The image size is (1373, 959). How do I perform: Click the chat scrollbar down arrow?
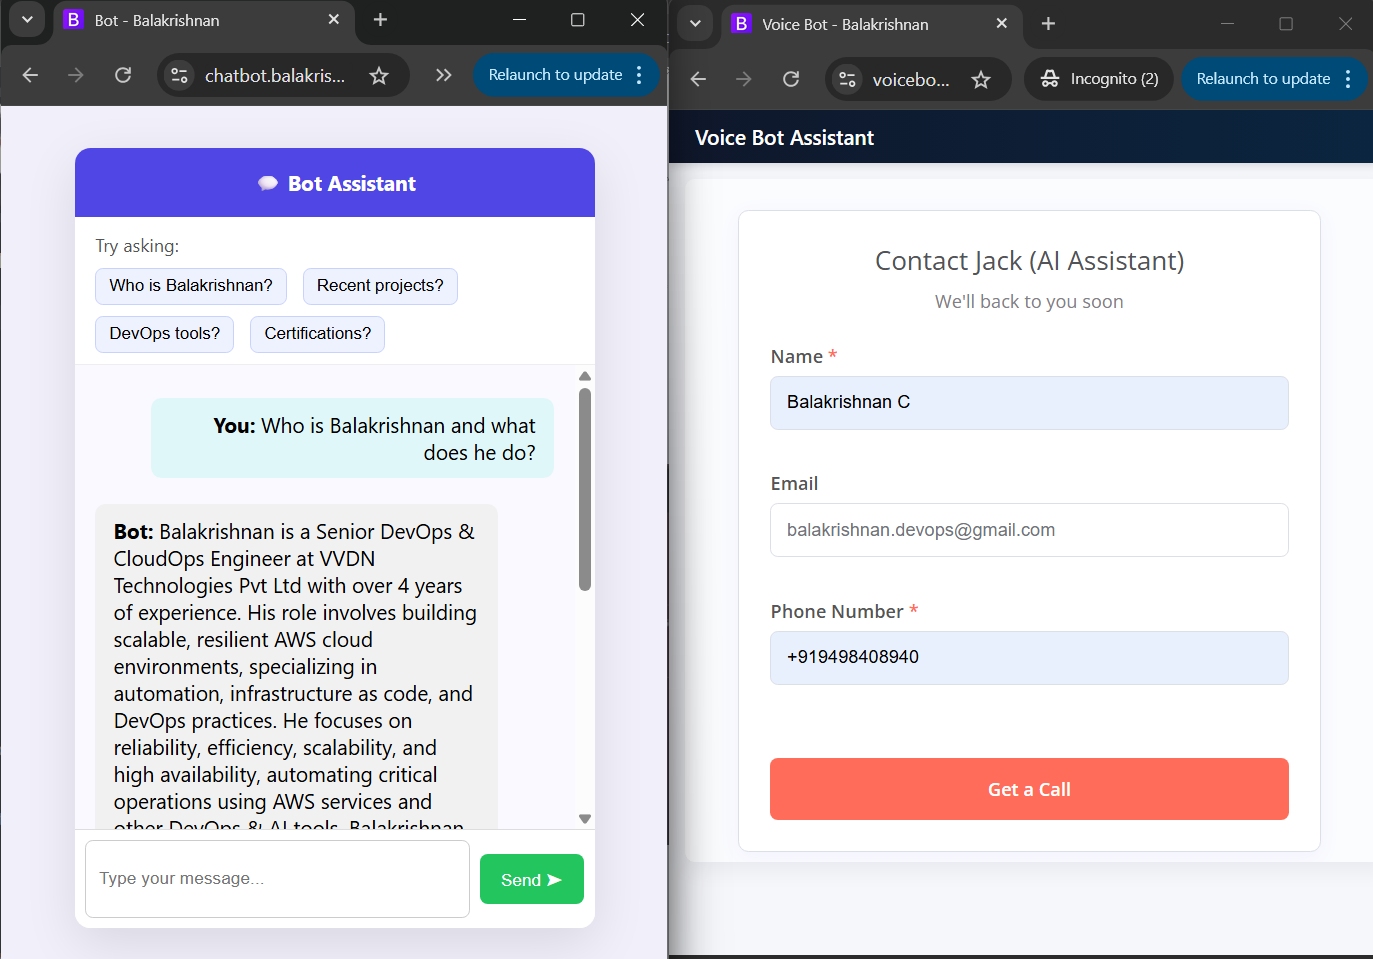(585, 818)
